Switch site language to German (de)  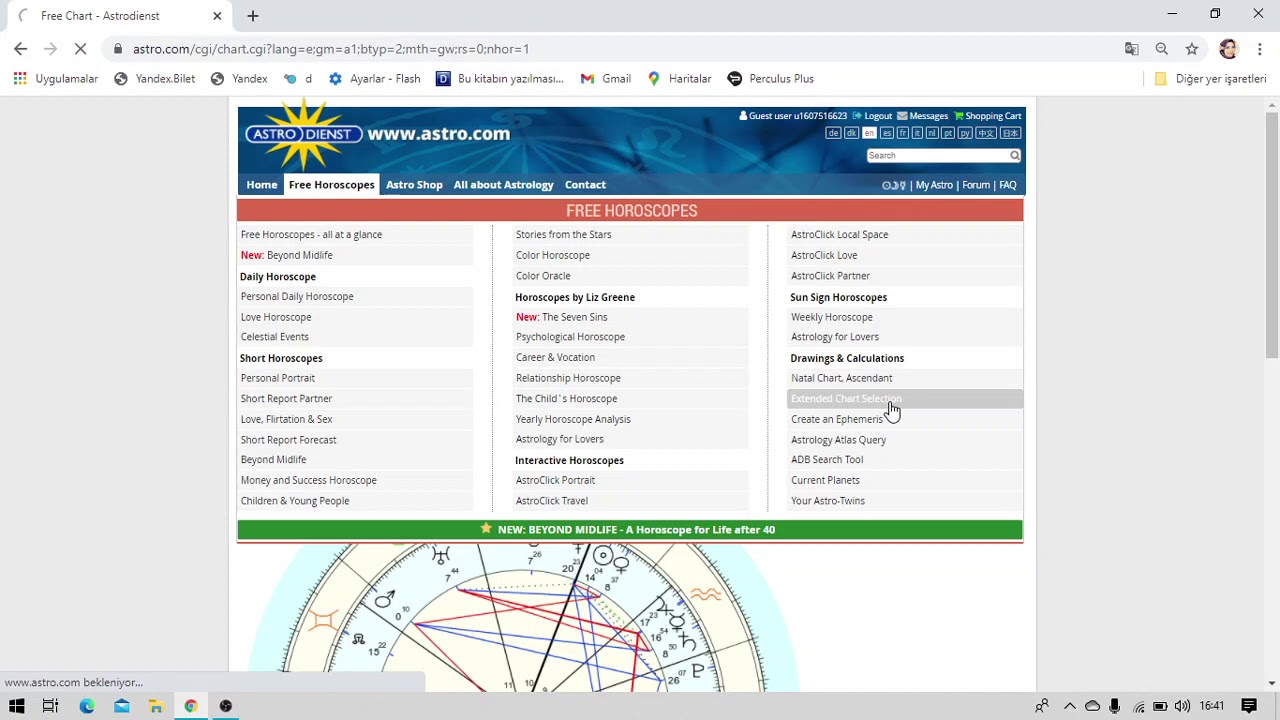pos(833,133)
